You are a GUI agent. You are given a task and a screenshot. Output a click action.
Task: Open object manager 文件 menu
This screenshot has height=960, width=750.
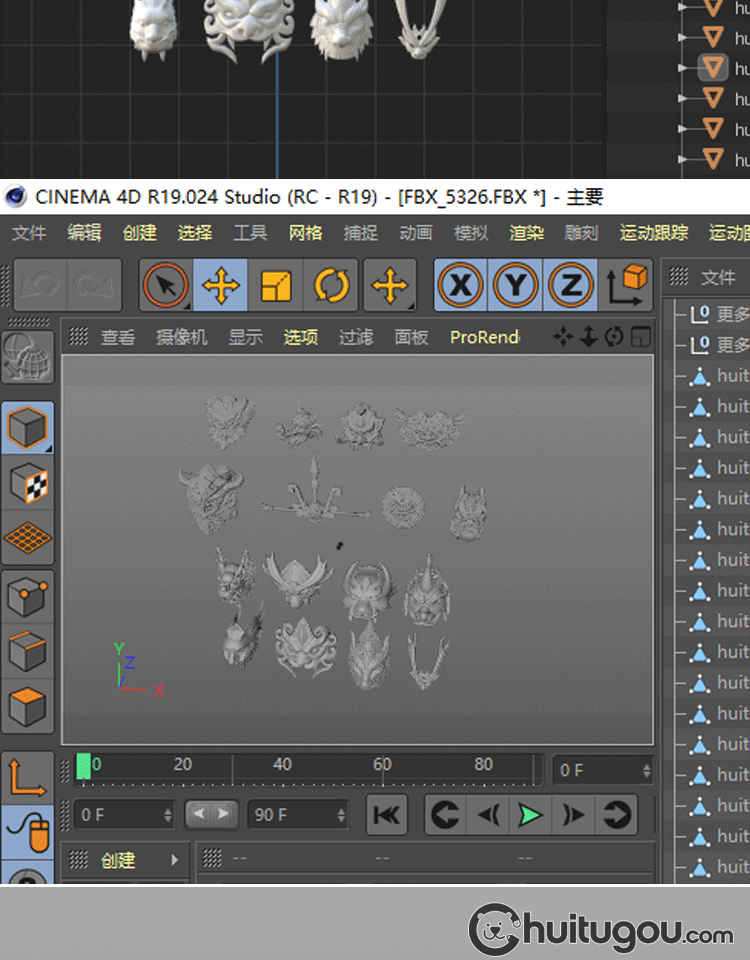tap(718, 277)
